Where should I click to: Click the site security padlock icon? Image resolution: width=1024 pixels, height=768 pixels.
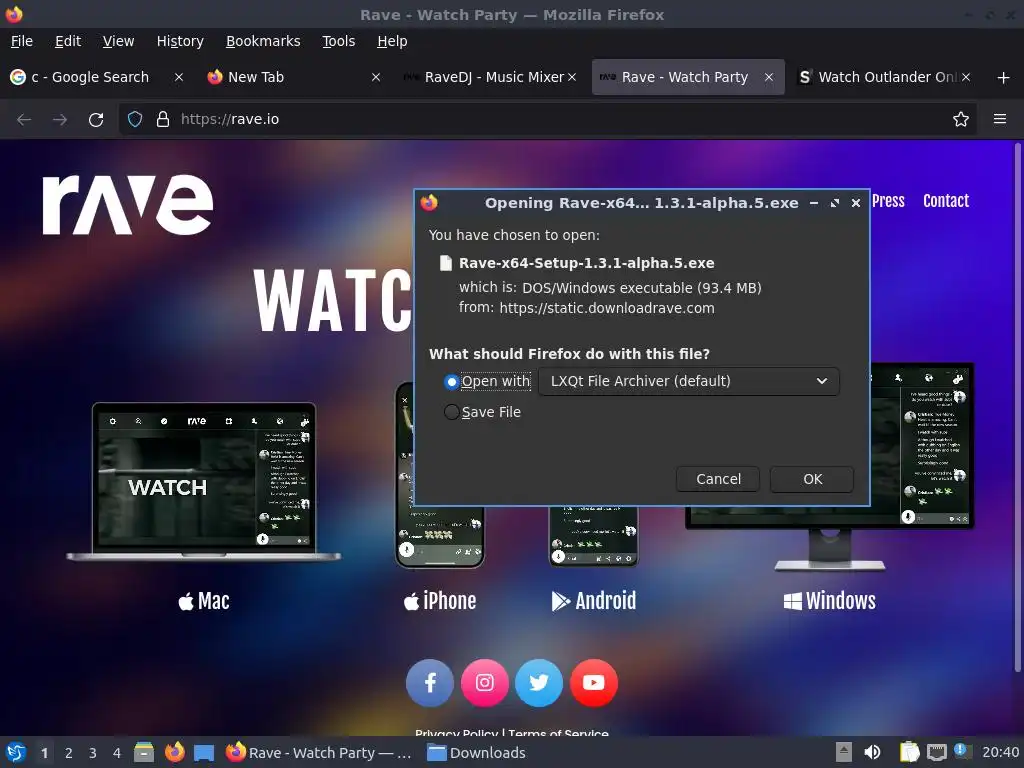coord(163,119)
